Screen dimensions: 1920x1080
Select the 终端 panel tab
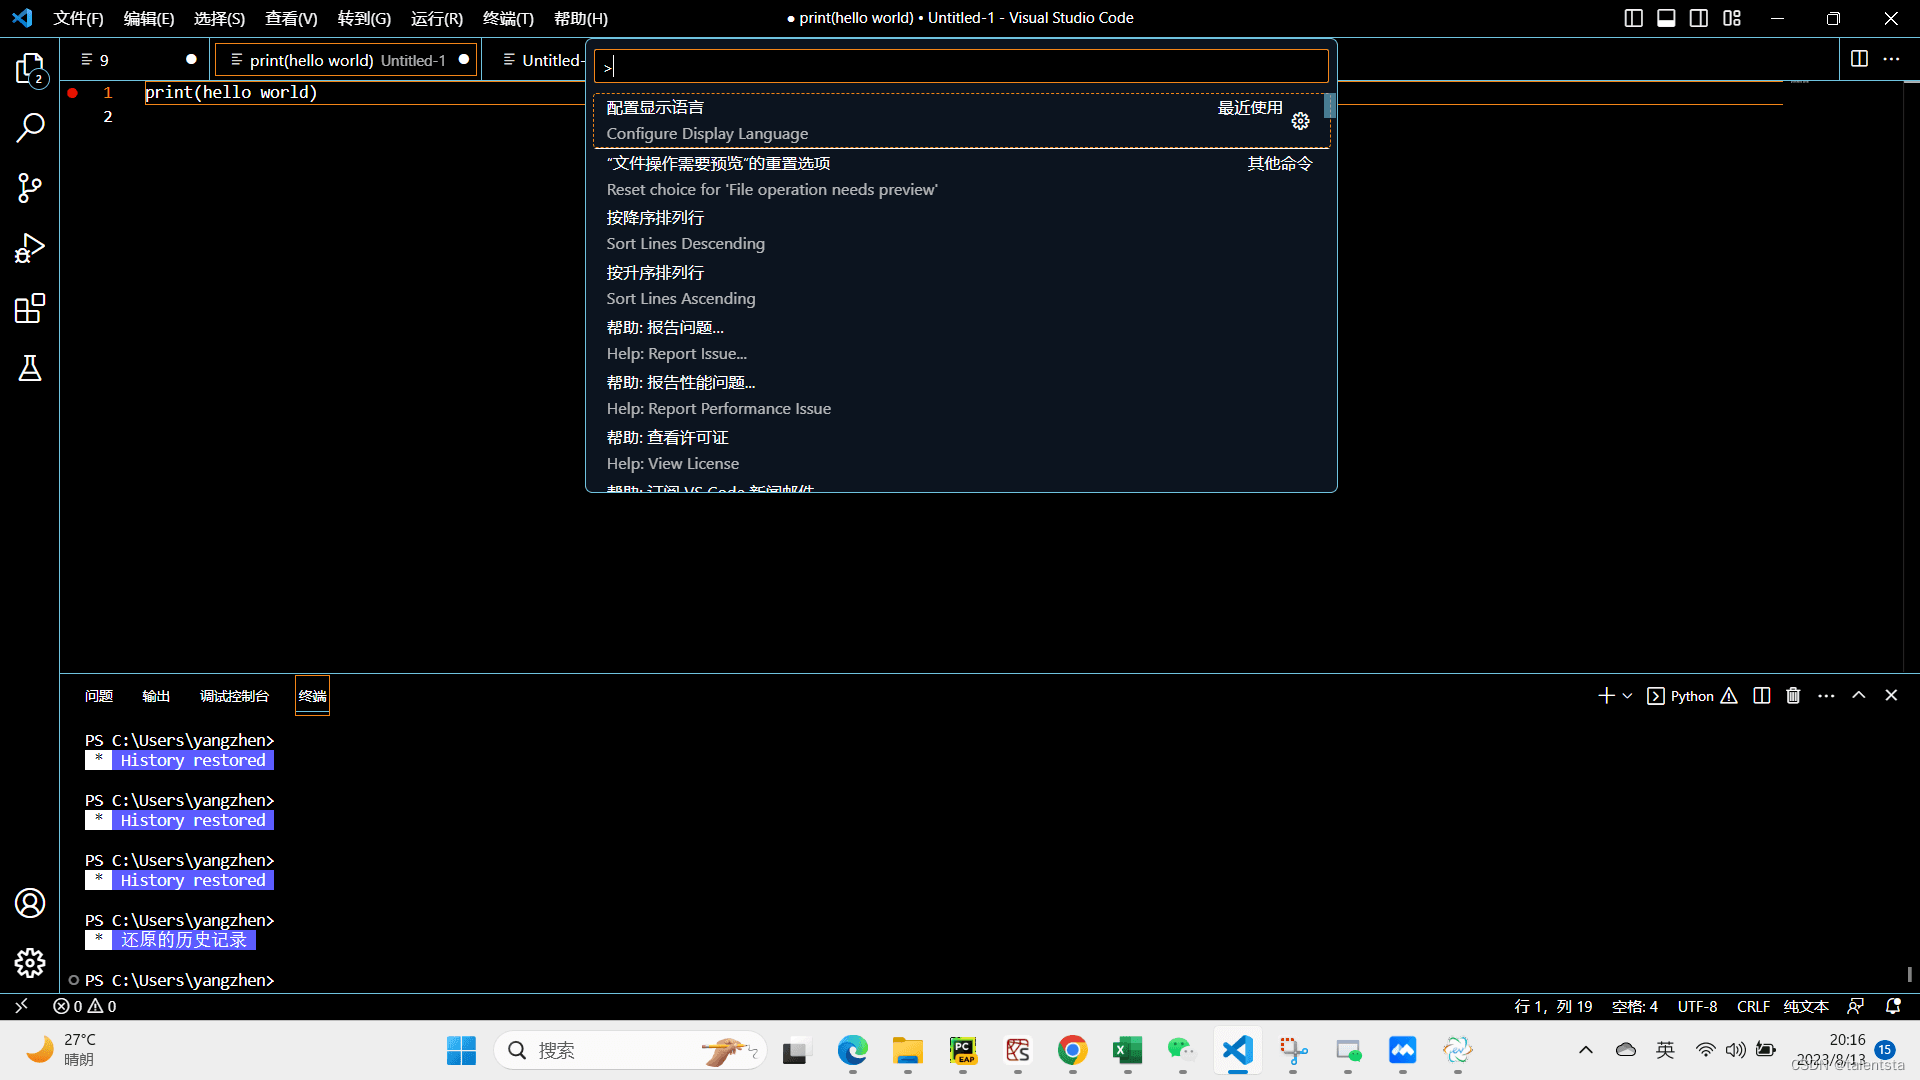pyautogui.click(x=312, y=696)
